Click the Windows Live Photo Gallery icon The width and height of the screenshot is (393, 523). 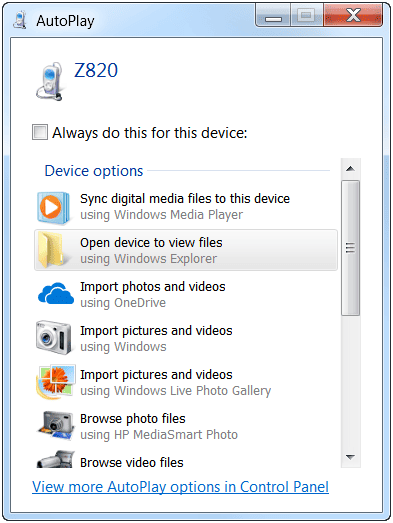(x=55, y=382)
